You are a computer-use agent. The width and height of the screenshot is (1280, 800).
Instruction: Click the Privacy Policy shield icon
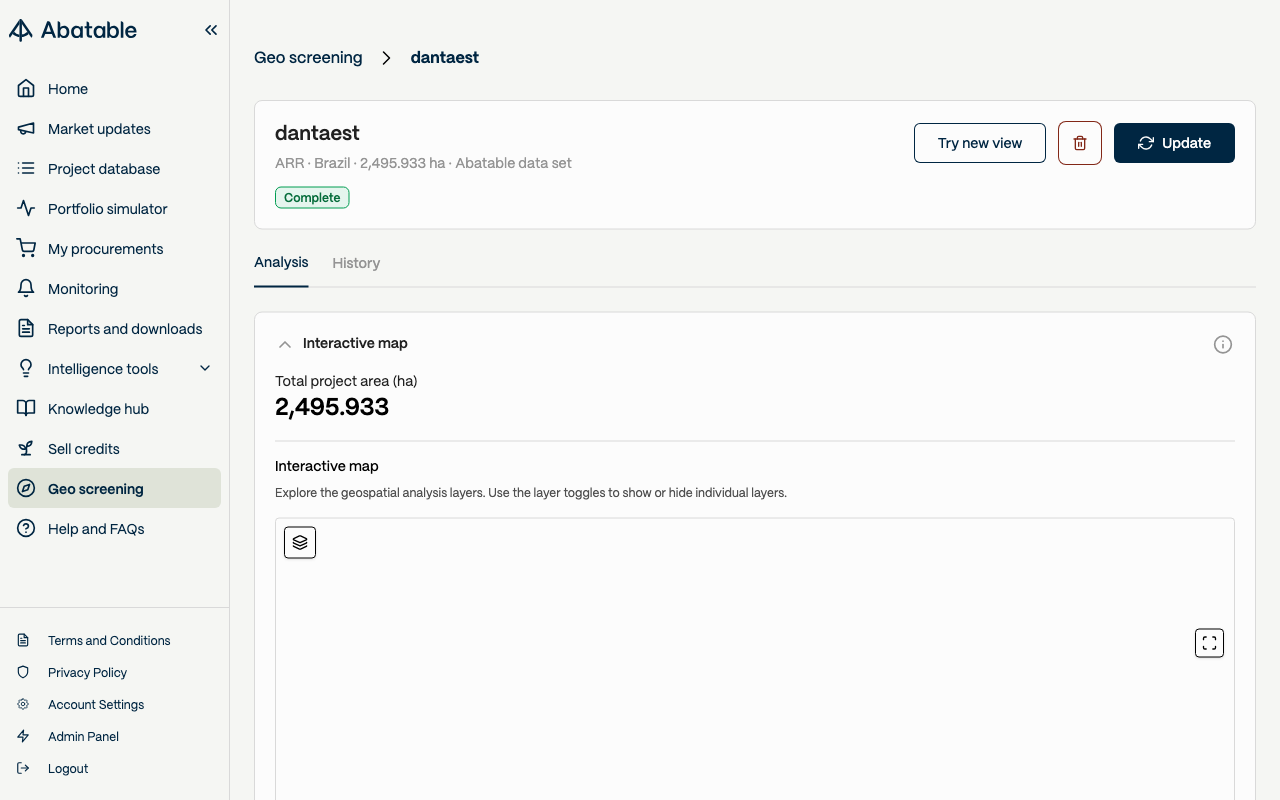23,673
